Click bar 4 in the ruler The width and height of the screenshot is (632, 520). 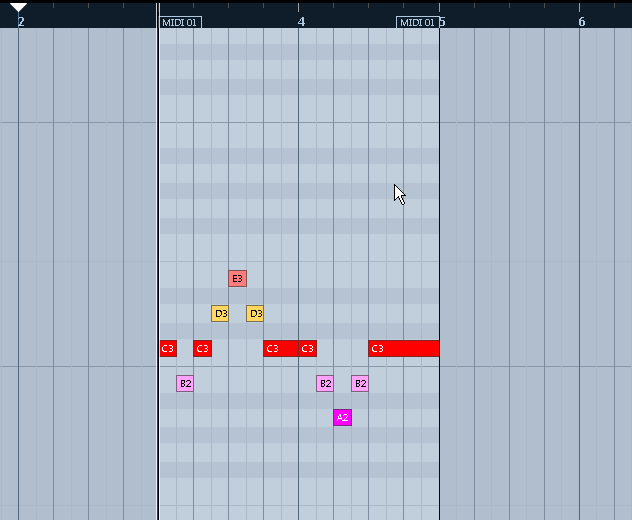[301, 22]
